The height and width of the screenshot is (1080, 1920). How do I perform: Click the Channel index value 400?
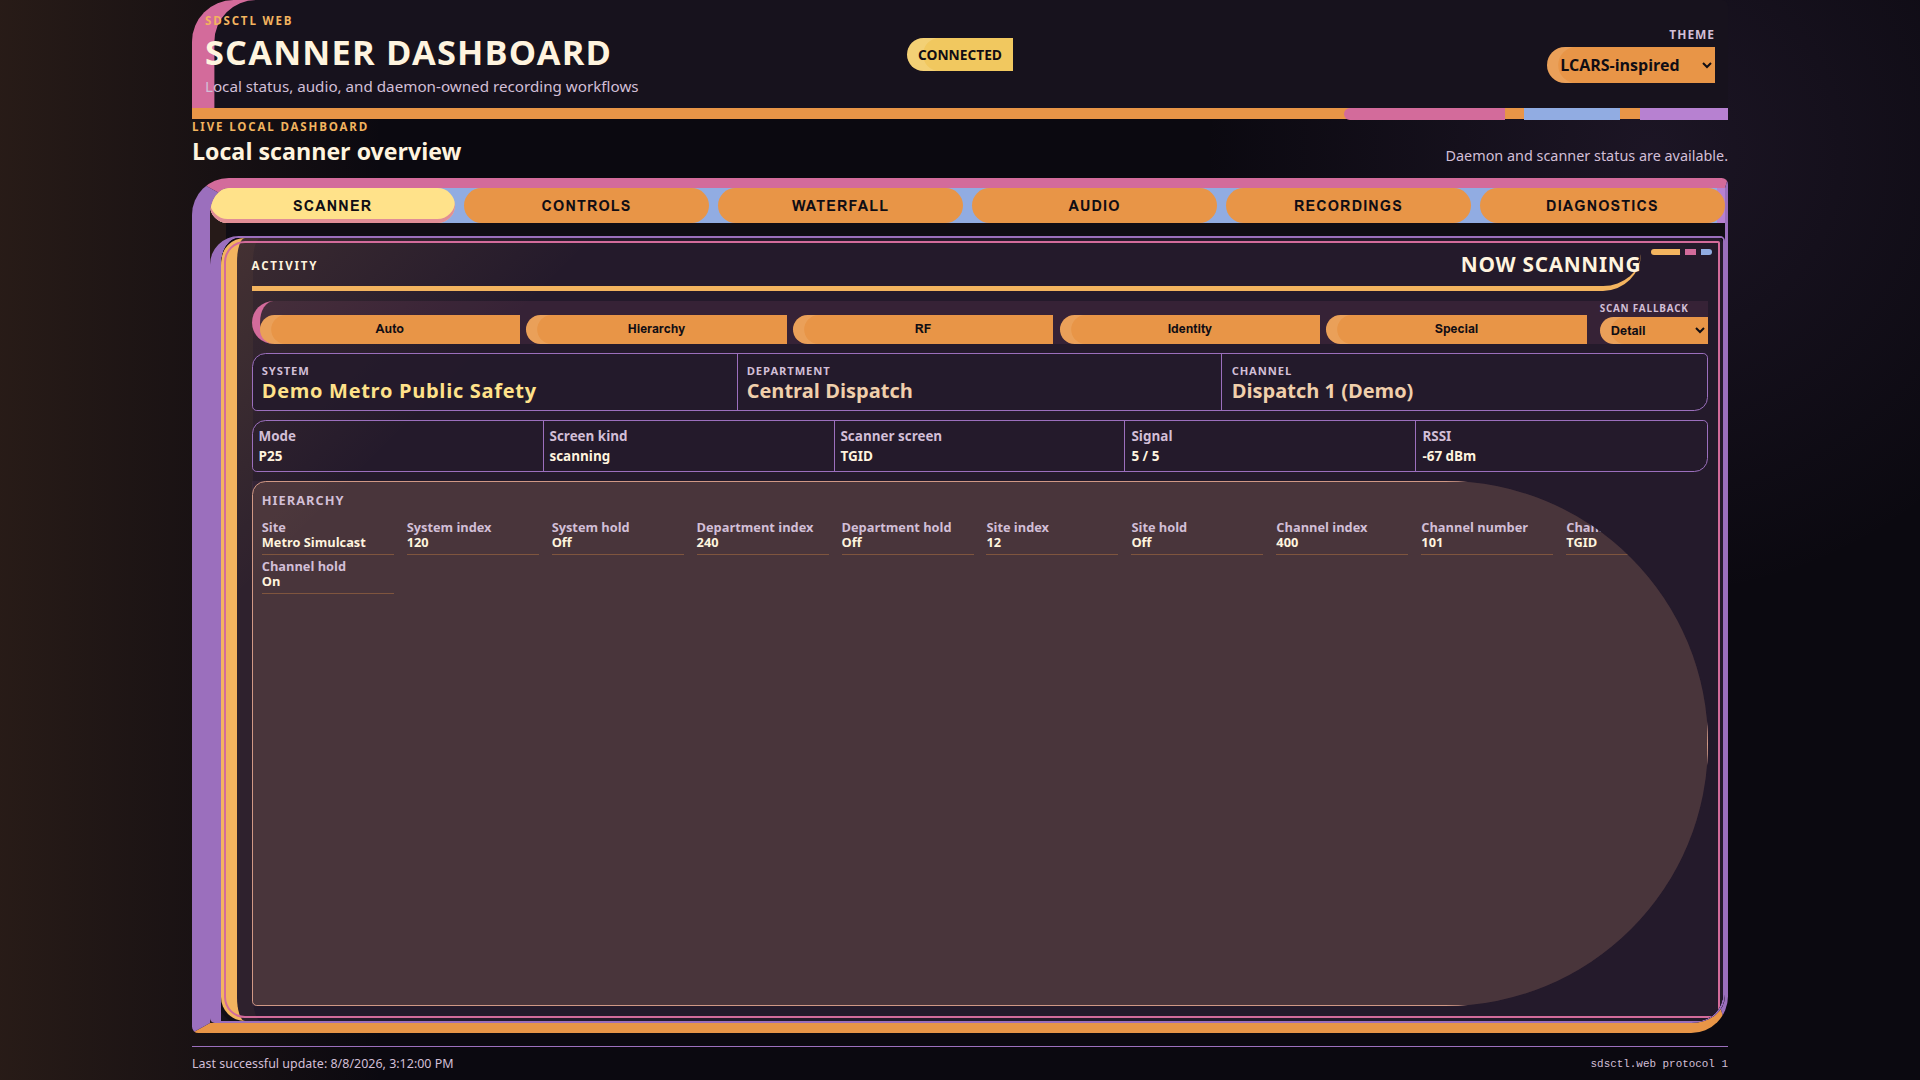click(1288, 543)
